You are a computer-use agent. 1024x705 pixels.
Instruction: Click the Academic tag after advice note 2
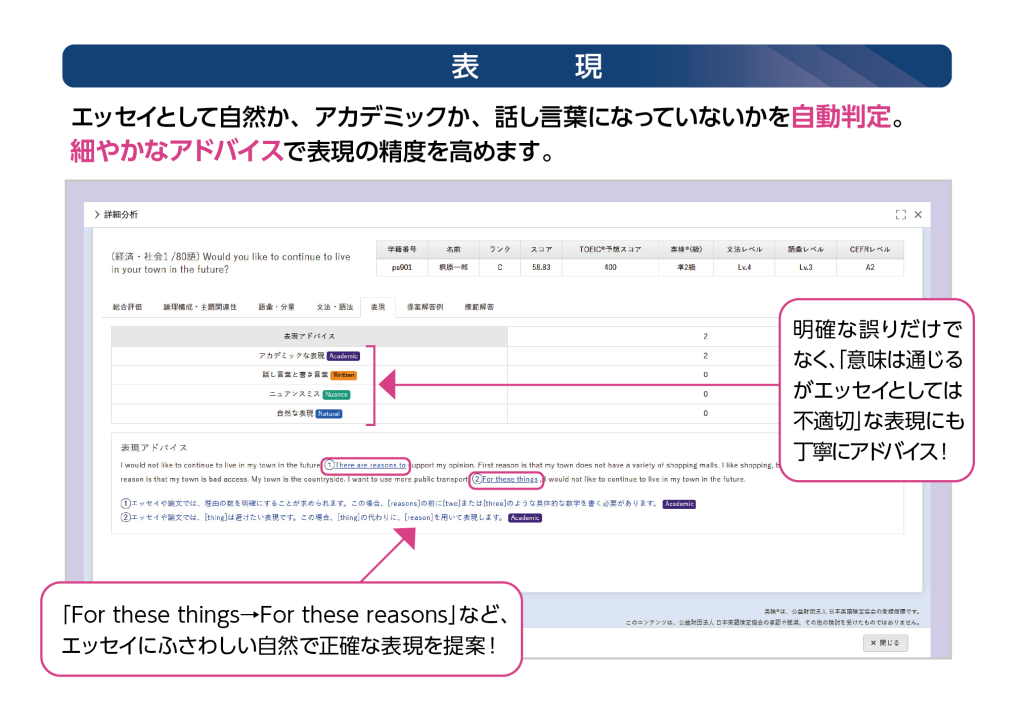coord(525,518)
